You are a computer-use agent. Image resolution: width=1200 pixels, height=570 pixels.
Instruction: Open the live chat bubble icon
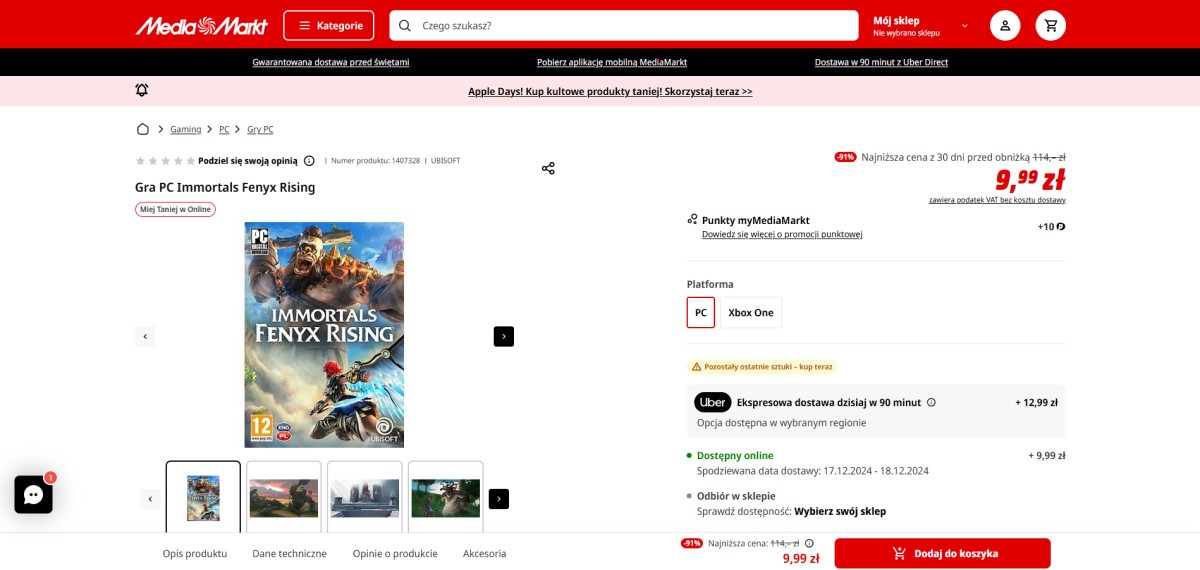point(33,494)
